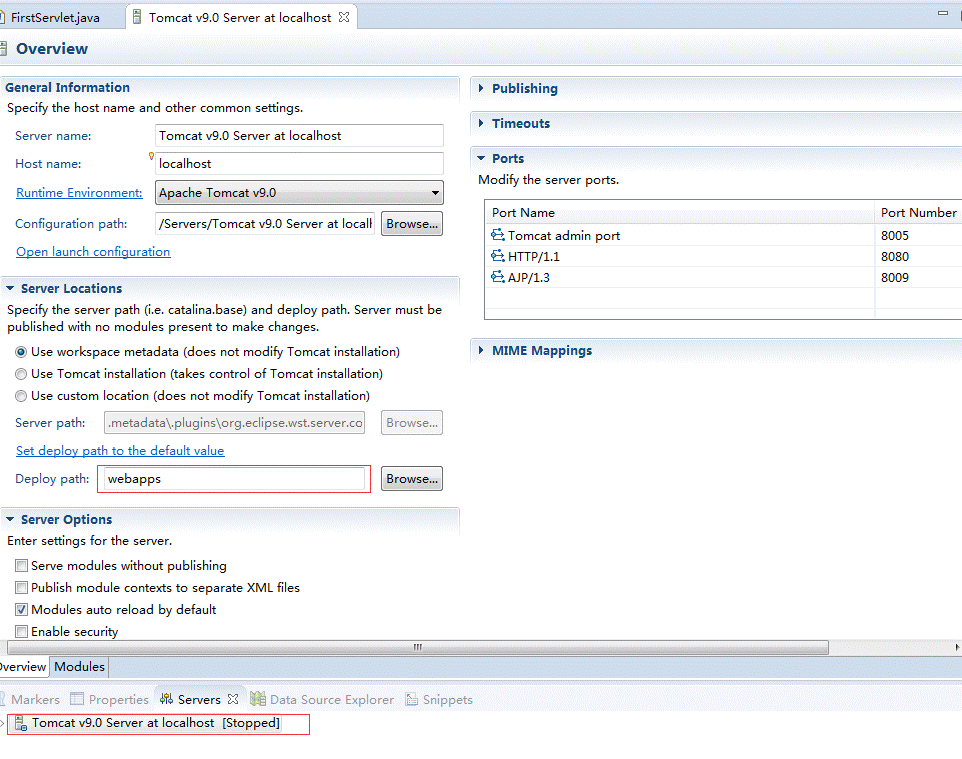Open the Properties view tab
Viewport: 962px width, 759px height.
click(110, 699)
